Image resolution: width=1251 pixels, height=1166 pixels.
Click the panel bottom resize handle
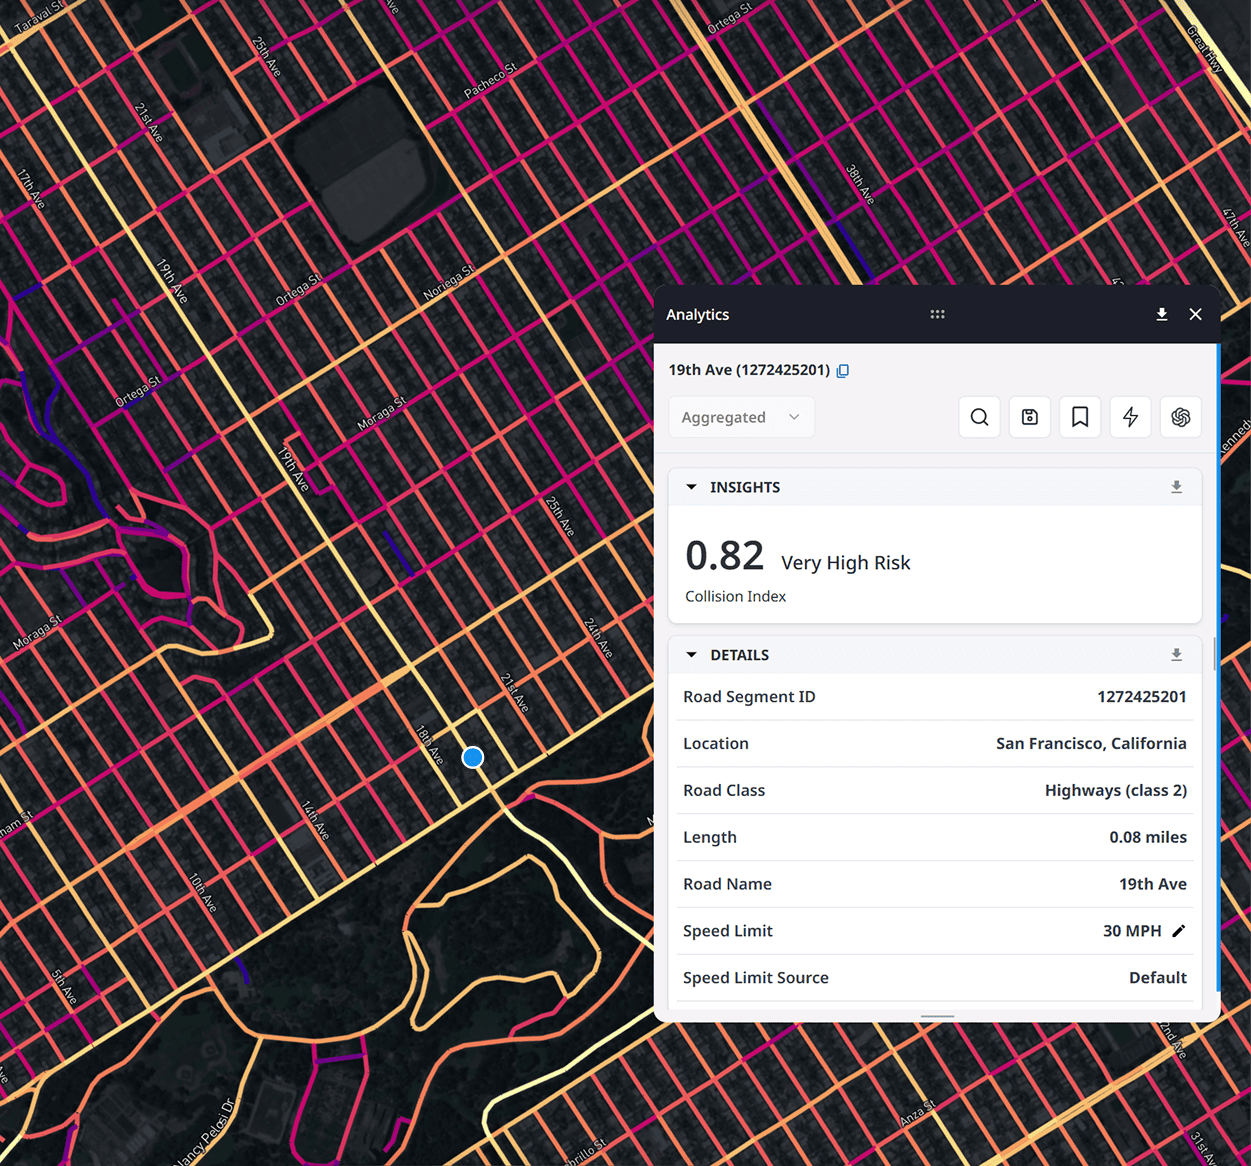pos(937,1016)
